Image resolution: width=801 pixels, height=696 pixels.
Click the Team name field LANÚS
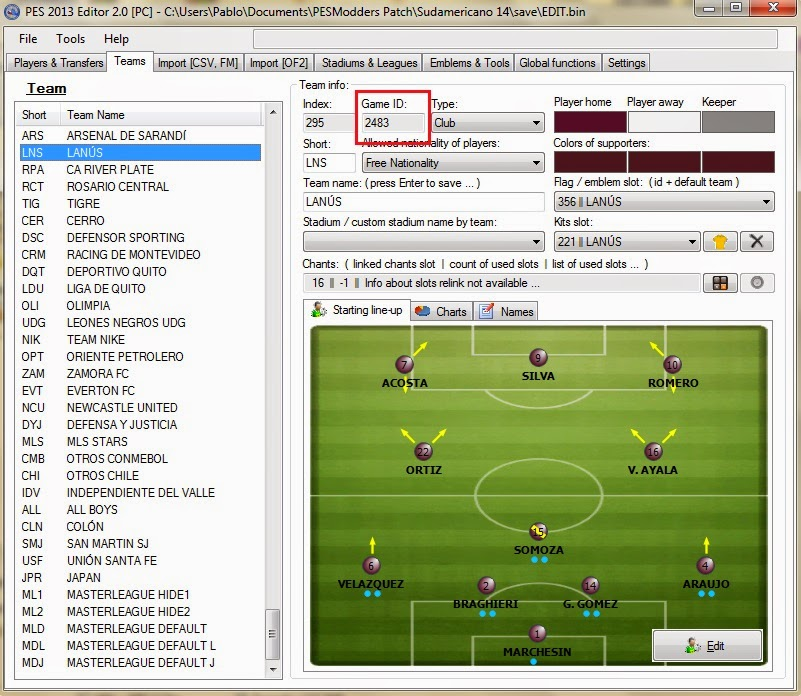423,201
